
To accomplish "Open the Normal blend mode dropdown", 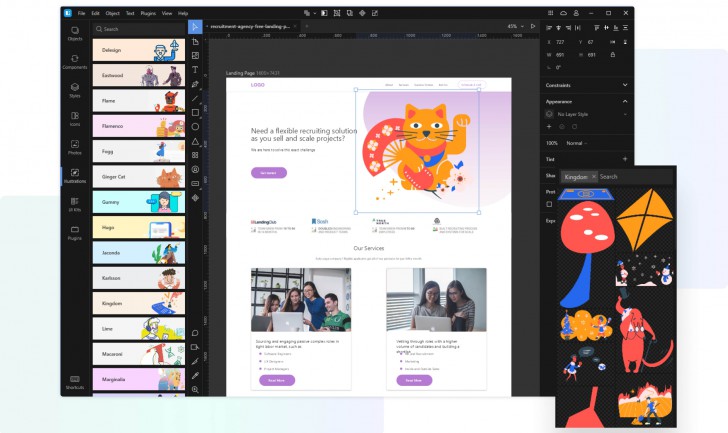I will coord(577,143).
